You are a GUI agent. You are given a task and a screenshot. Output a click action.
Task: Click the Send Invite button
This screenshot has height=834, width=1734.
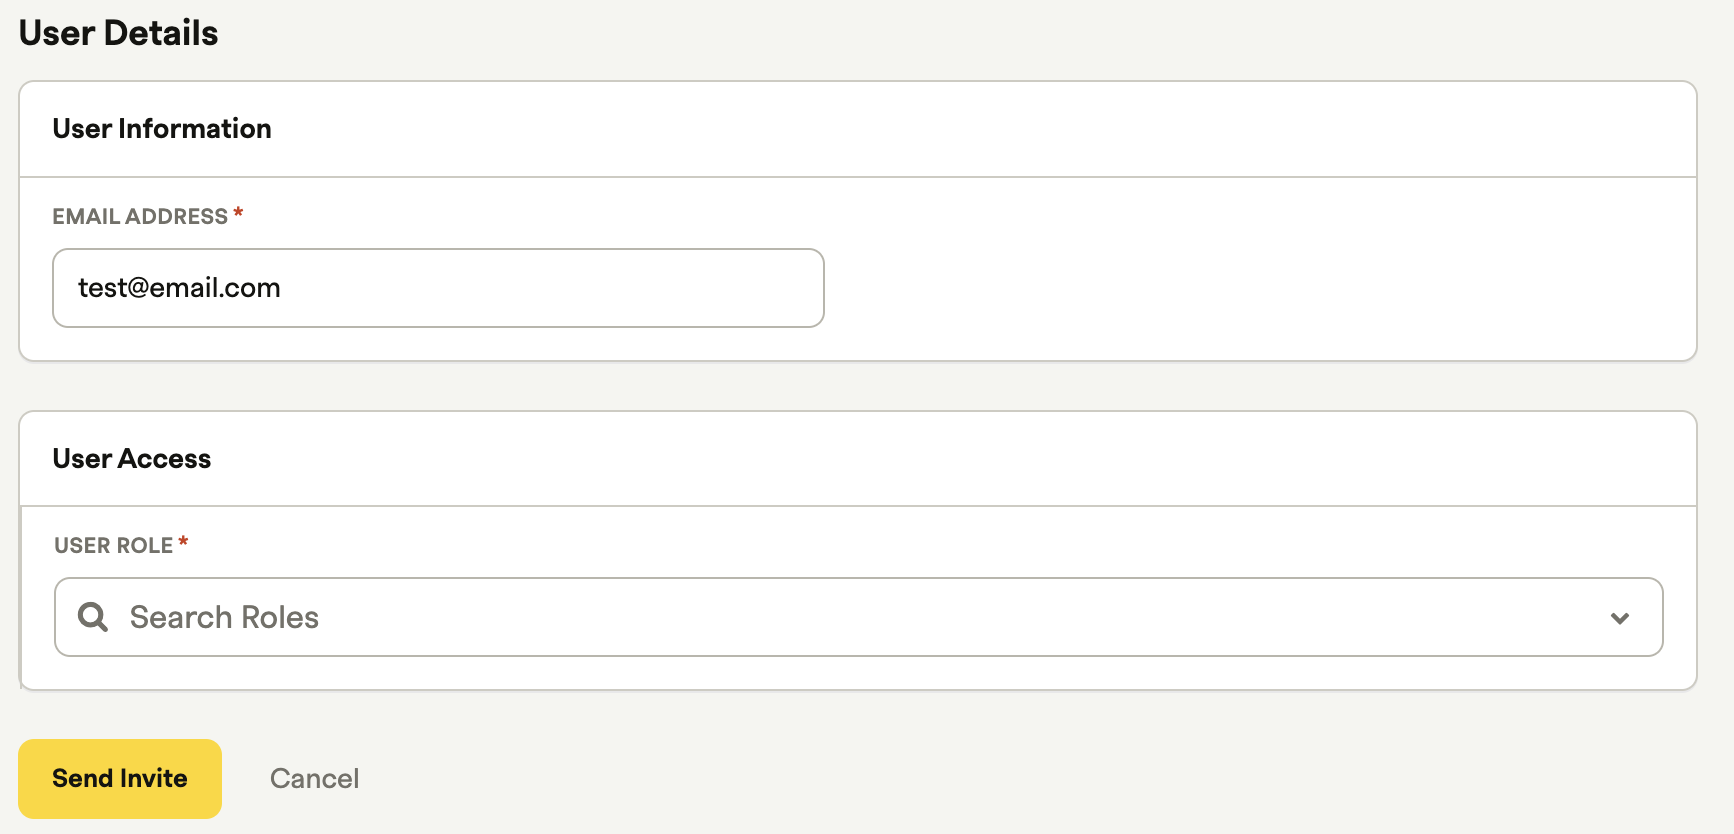click(x=120, y=779)
